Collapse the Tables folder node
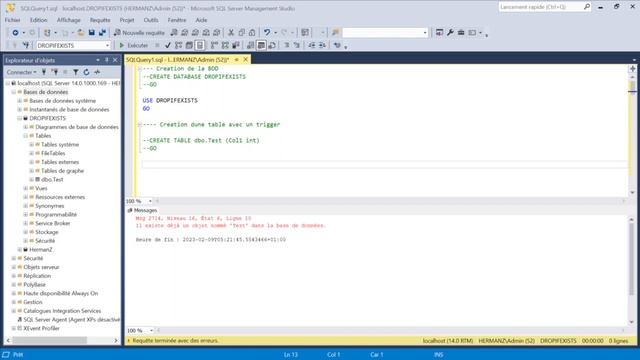This screenshot has width=640, height=360. click(26, 136)
